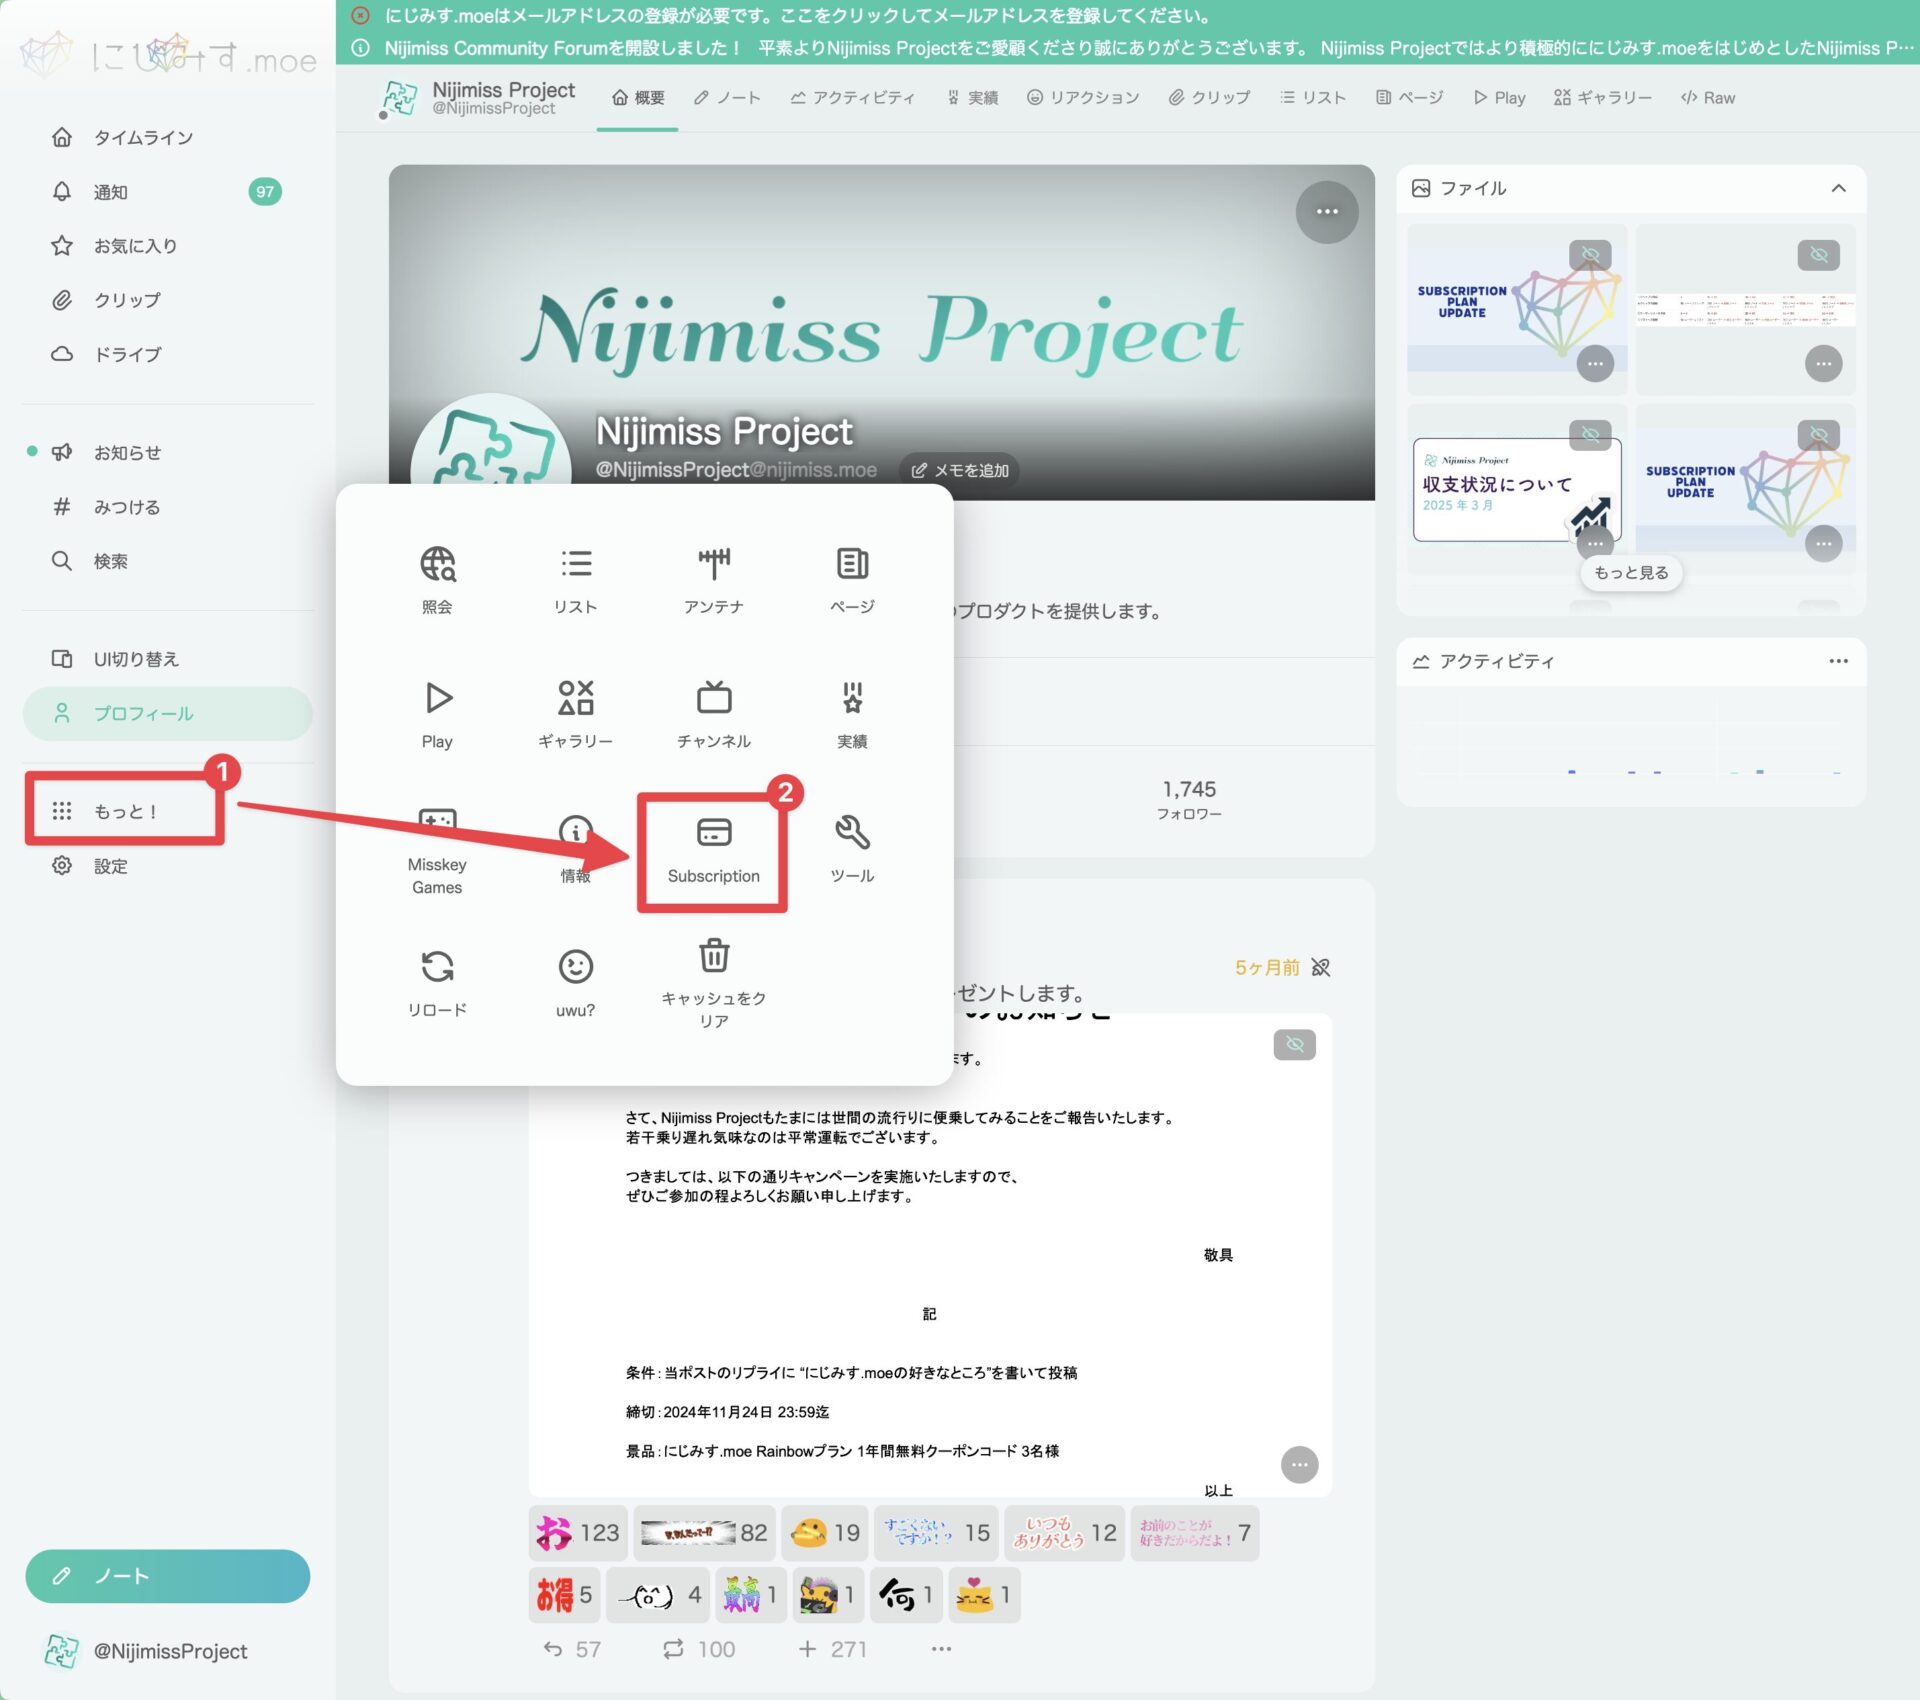Open the note's three-dot options
This screenshot has width=1920, height=1700.
940,1649
